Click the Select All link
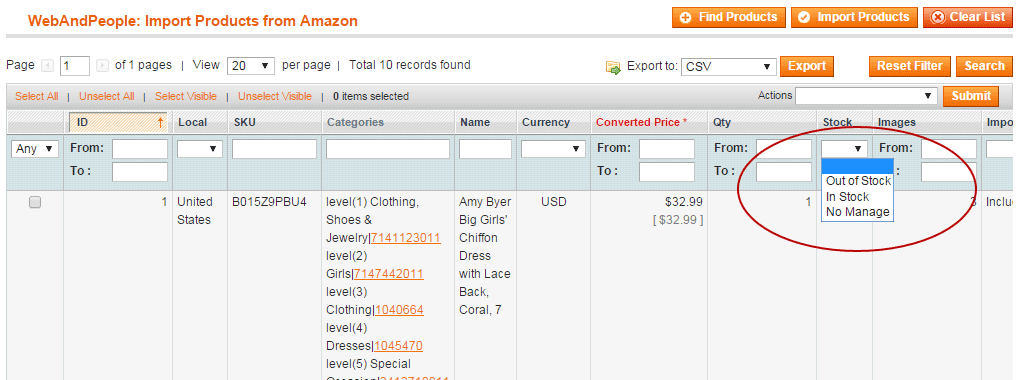Screen dimensions: 1028x380 click(37, 96)
